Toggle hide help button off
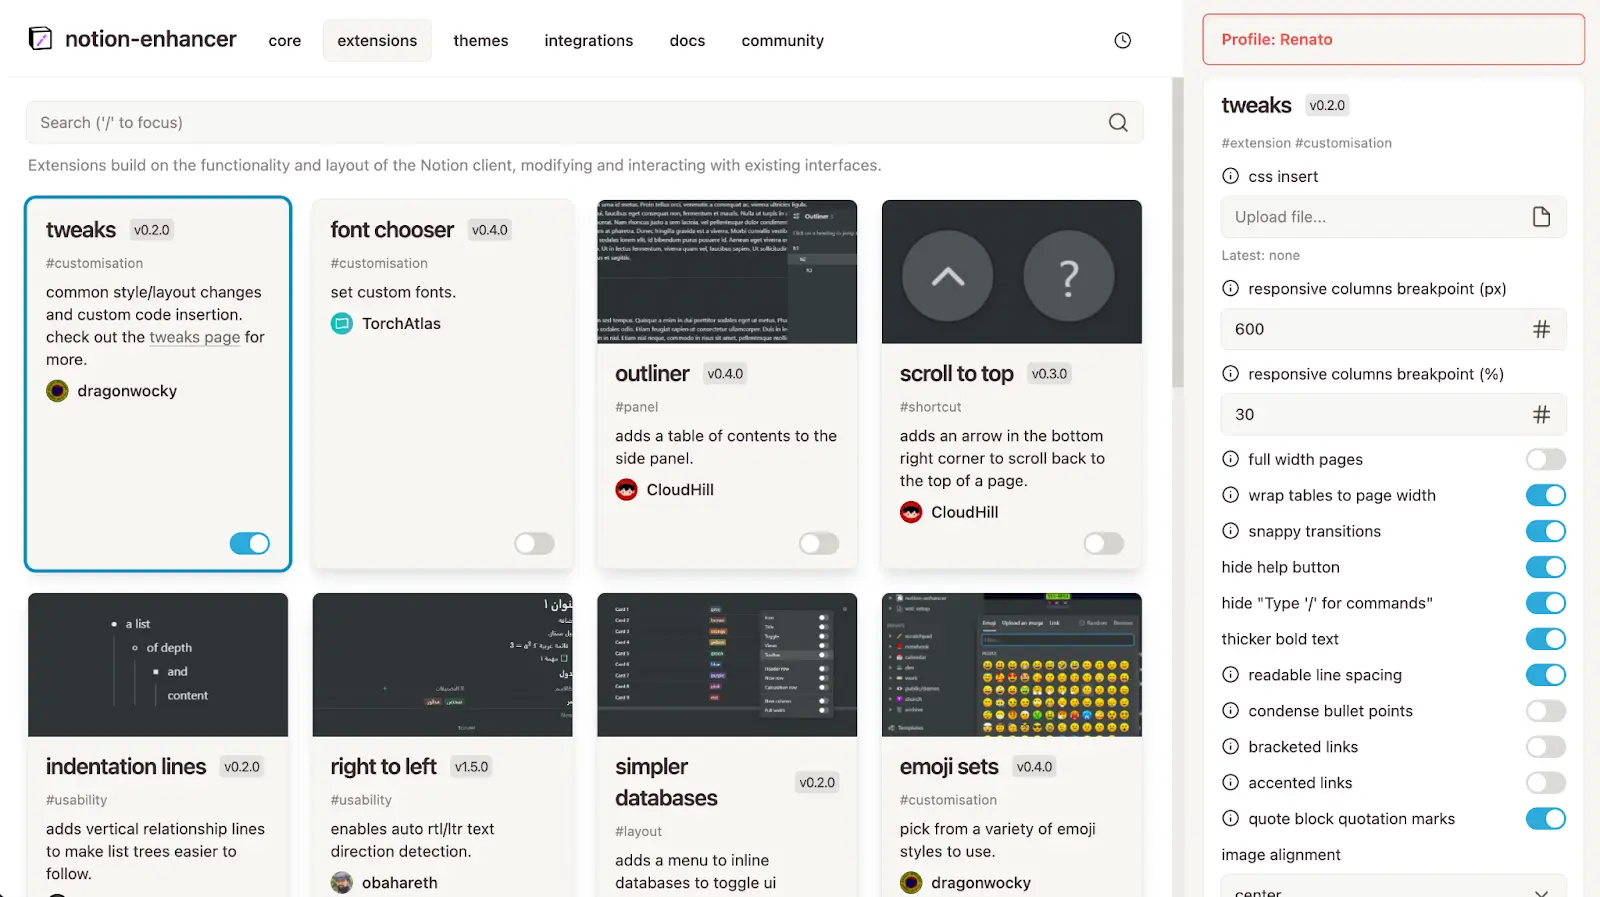The height and width of the screenshot is (897, 1600). (x=1546, y=567)
